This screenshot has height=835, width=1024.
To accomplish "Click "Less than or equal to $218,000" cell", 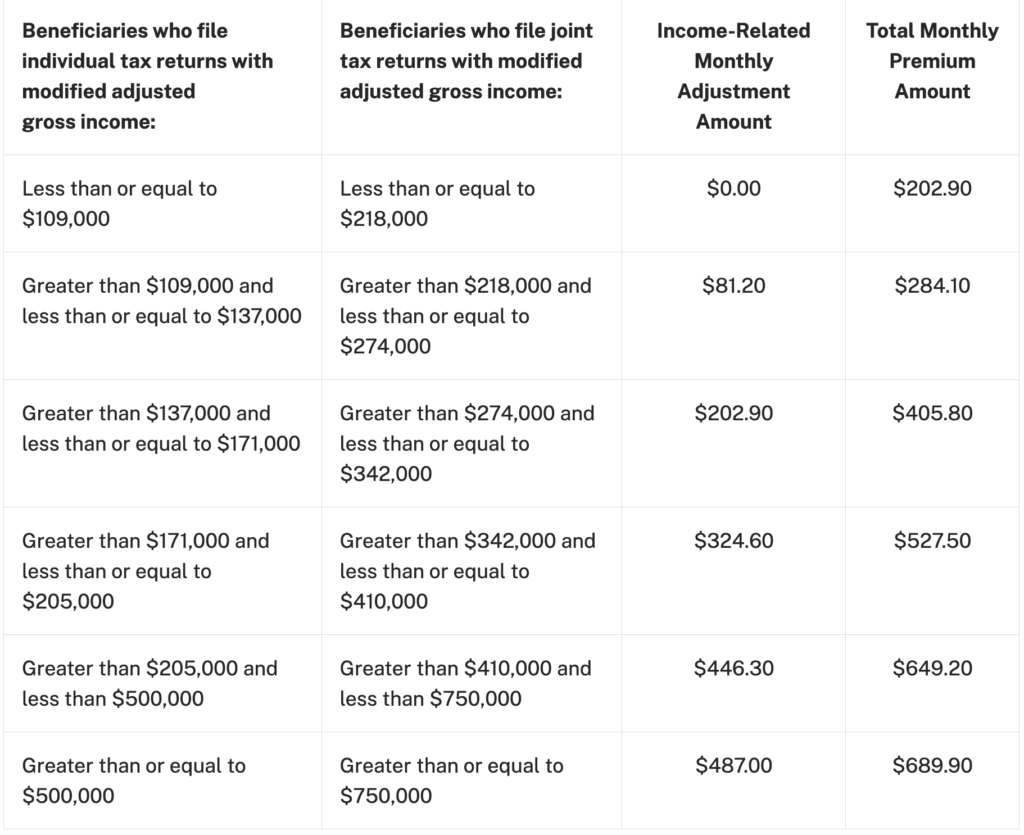I will coord(437,203).
